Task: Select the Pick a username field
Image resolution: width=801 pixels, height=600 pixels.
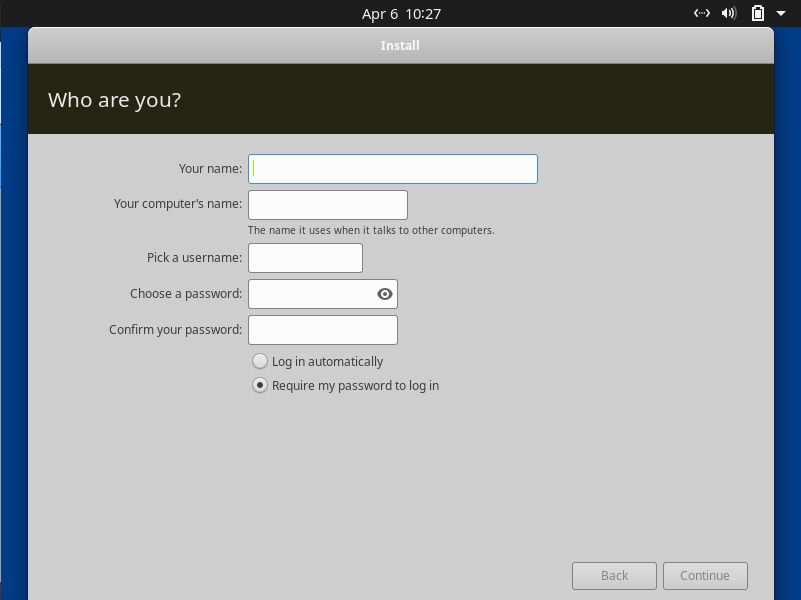Action: (x=305, y=258)
